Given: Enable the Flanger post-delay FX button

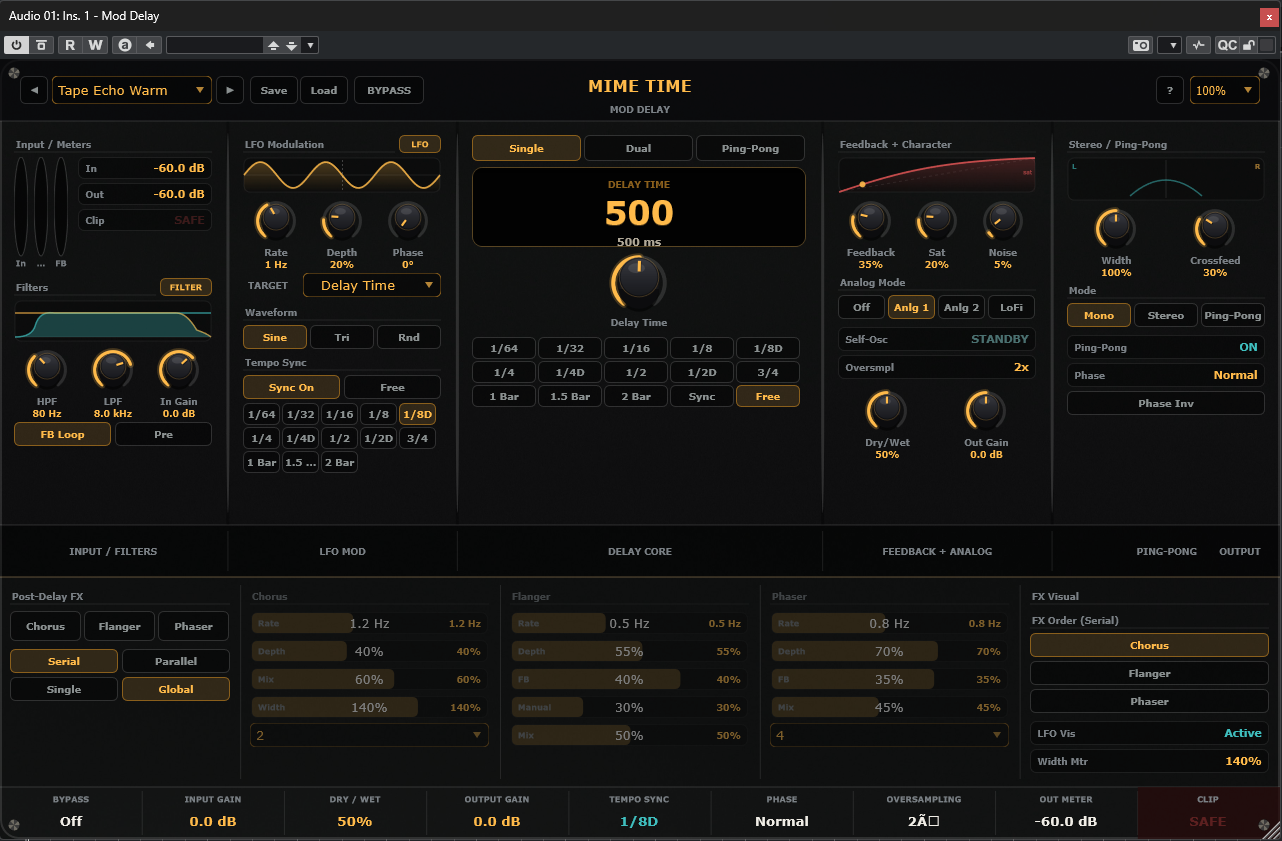Looking at the screenshot, I should [x=119, y=626].
